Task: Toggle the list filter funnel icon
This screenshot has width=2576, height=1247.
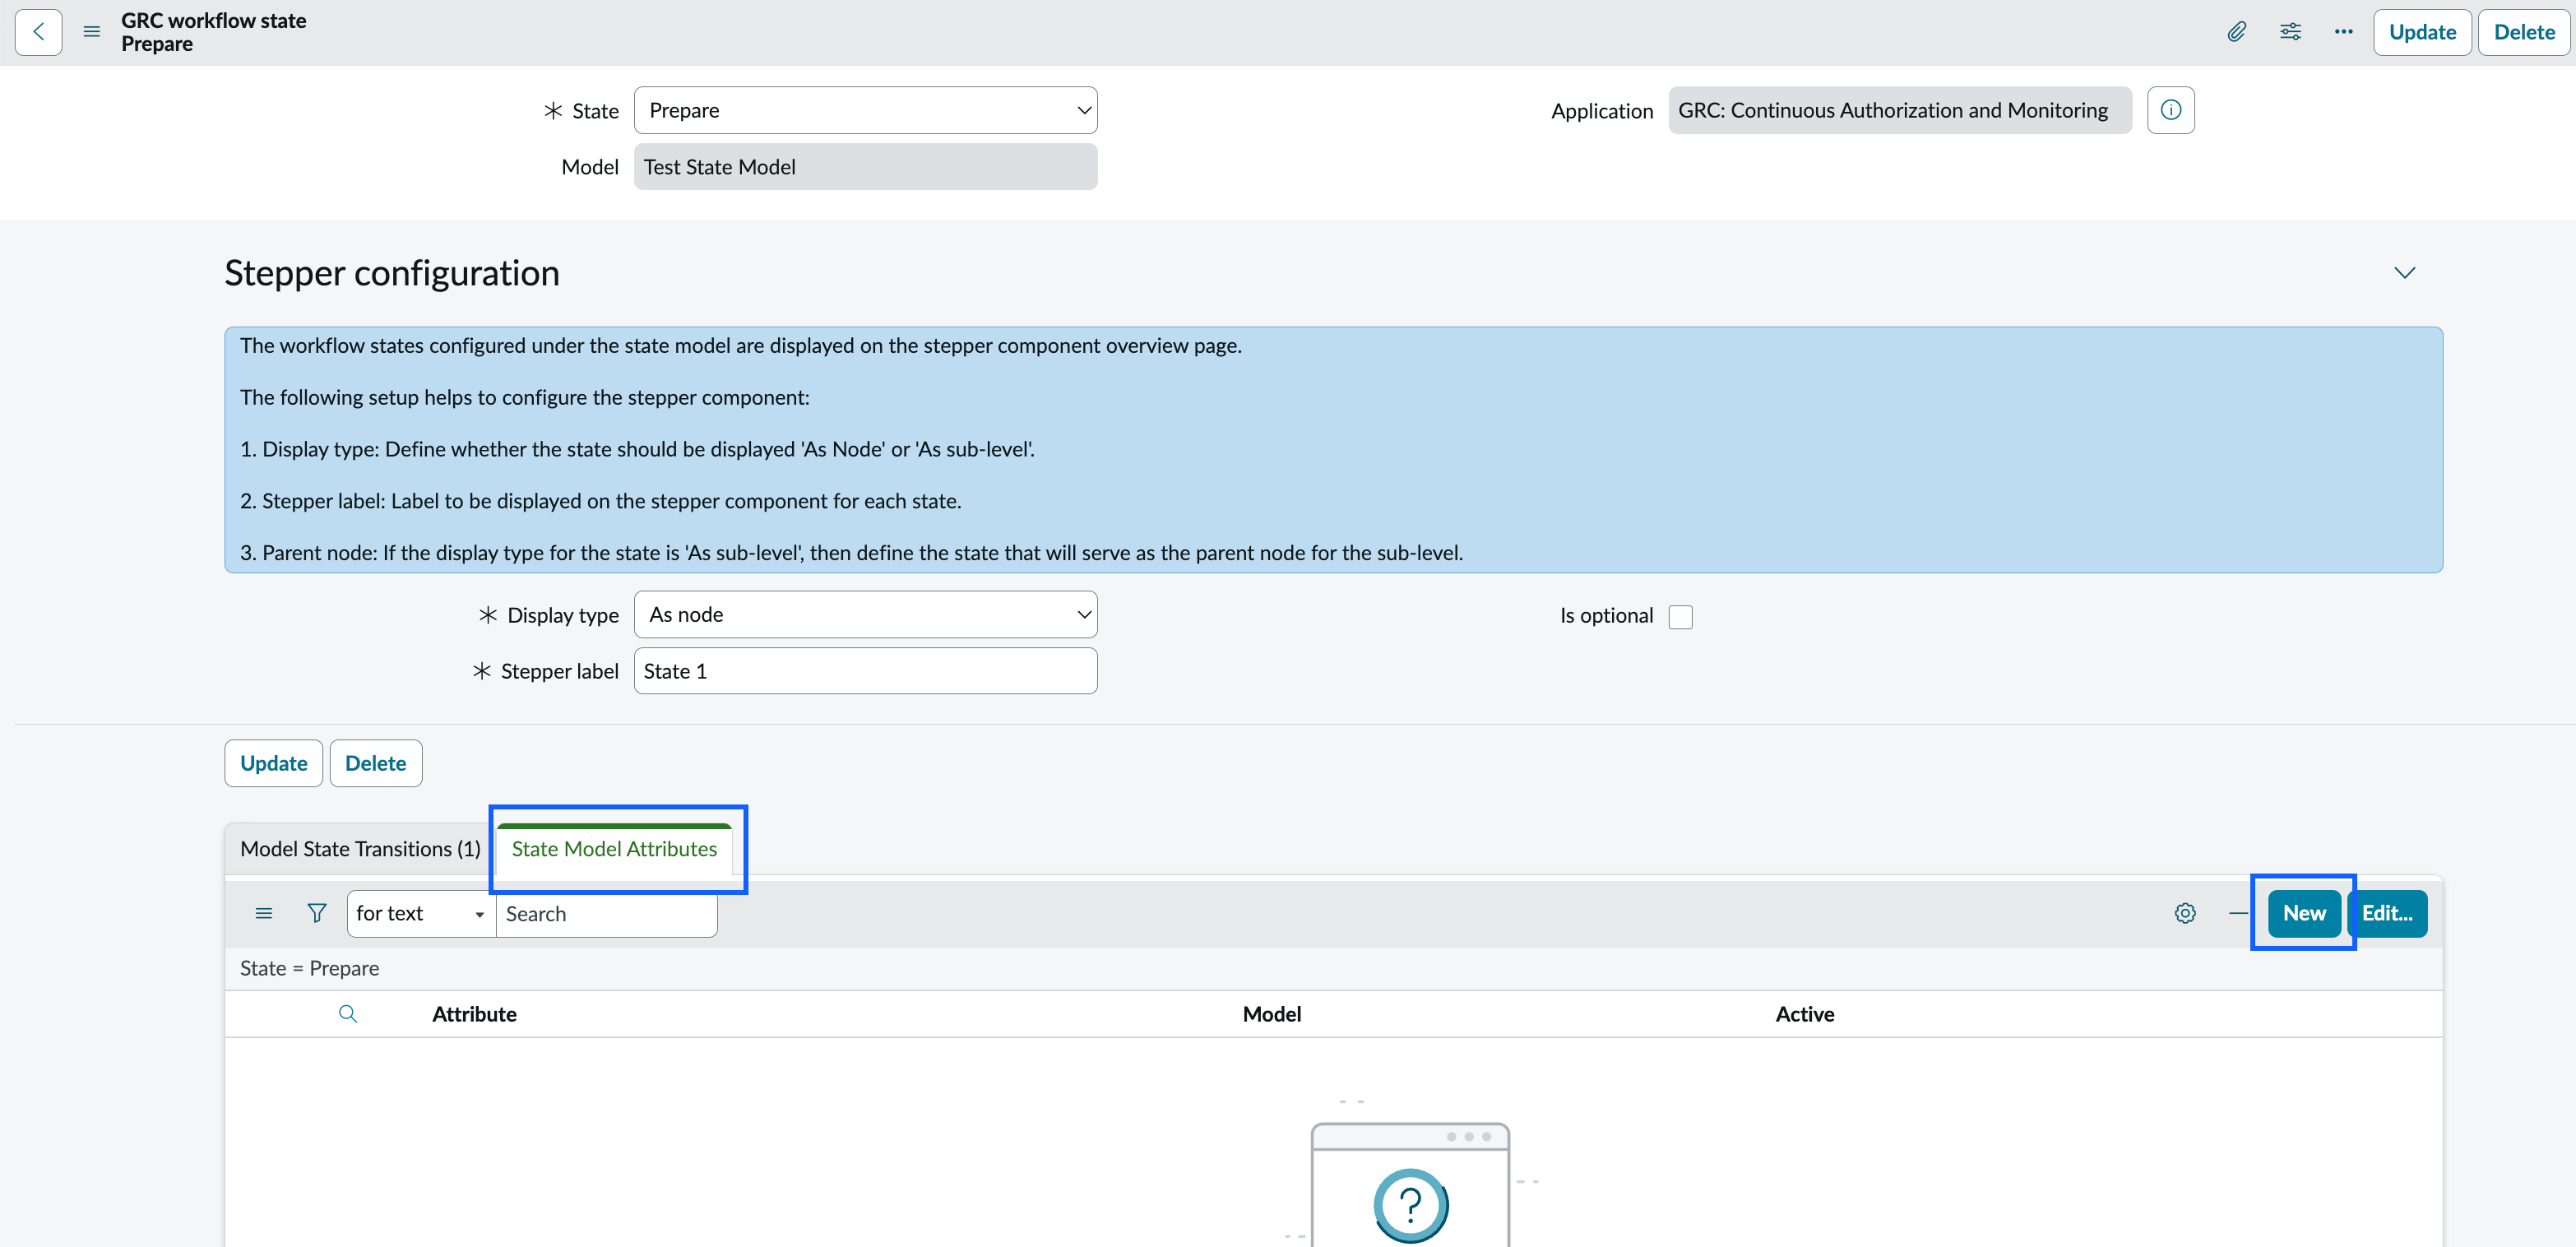Action: 317,913
